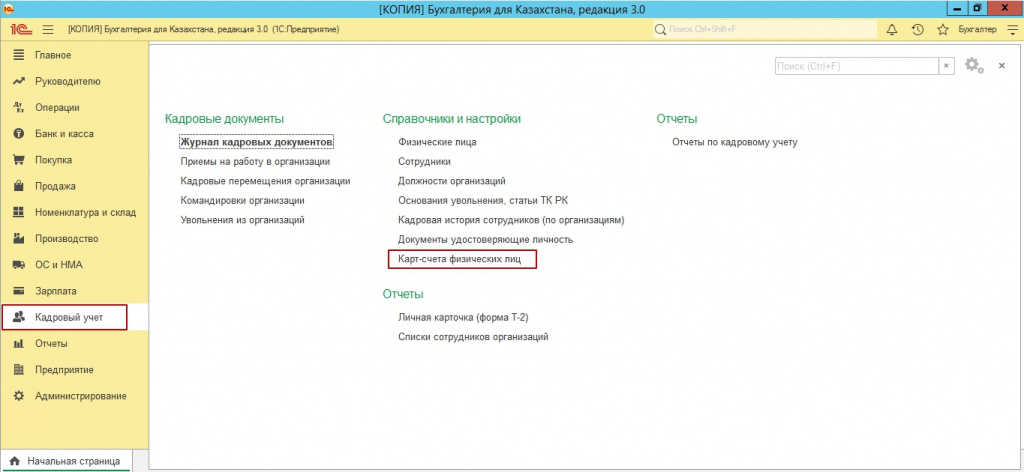Open Сотрудники catalog
The image size is (1024, 472).
pos(424,161)
